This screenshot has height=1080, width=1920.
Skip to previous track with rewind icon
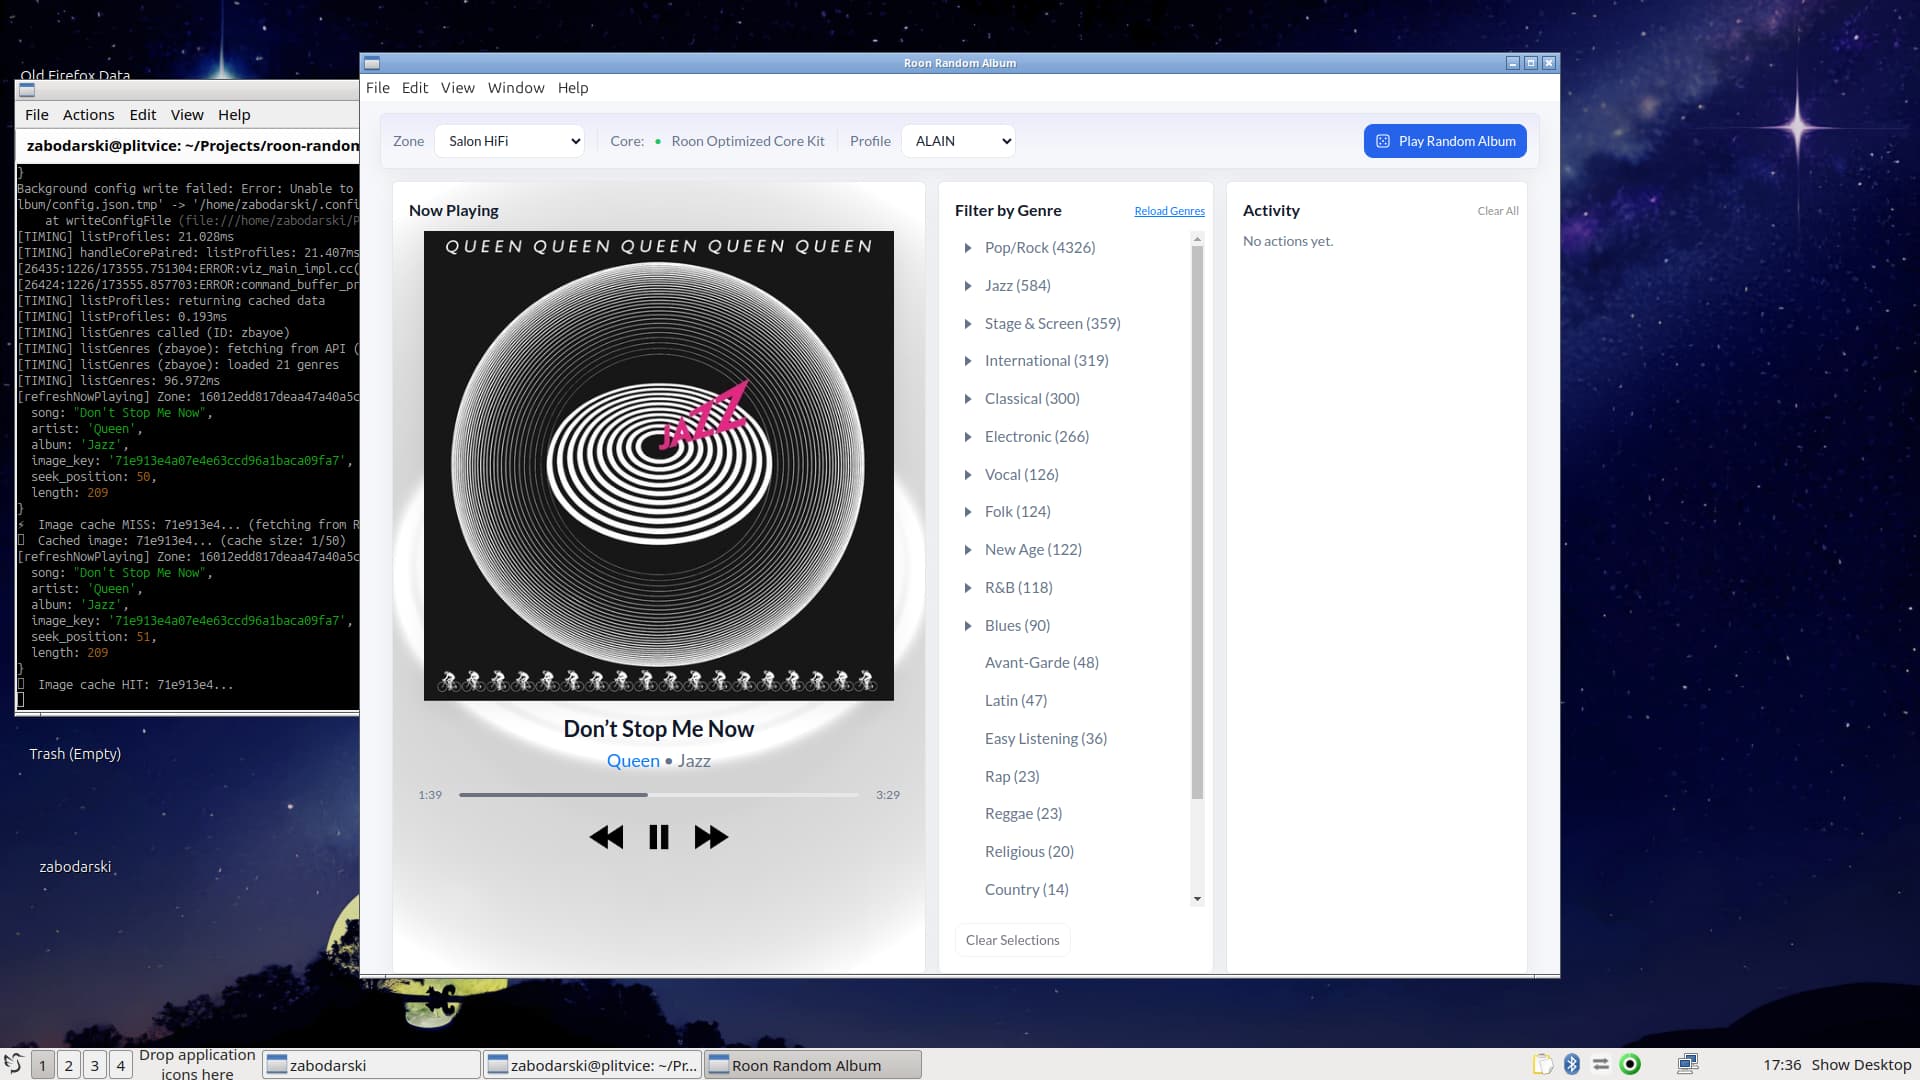point(606,837)
